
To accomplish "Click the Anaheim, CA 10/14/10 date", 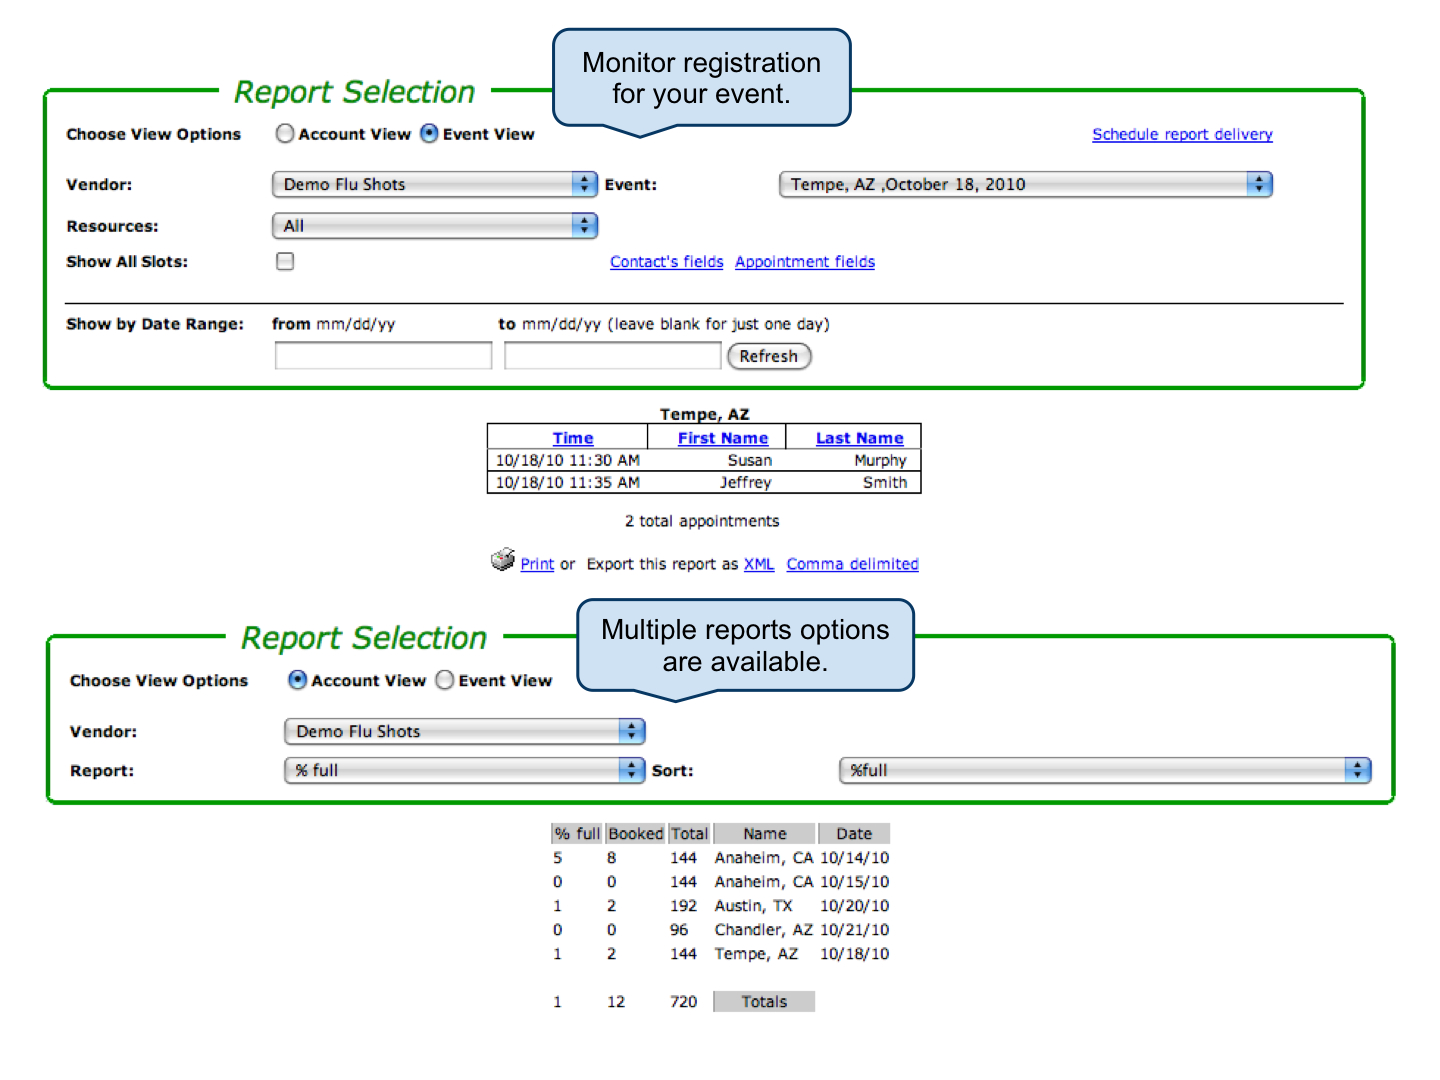I will pos(854,858).
